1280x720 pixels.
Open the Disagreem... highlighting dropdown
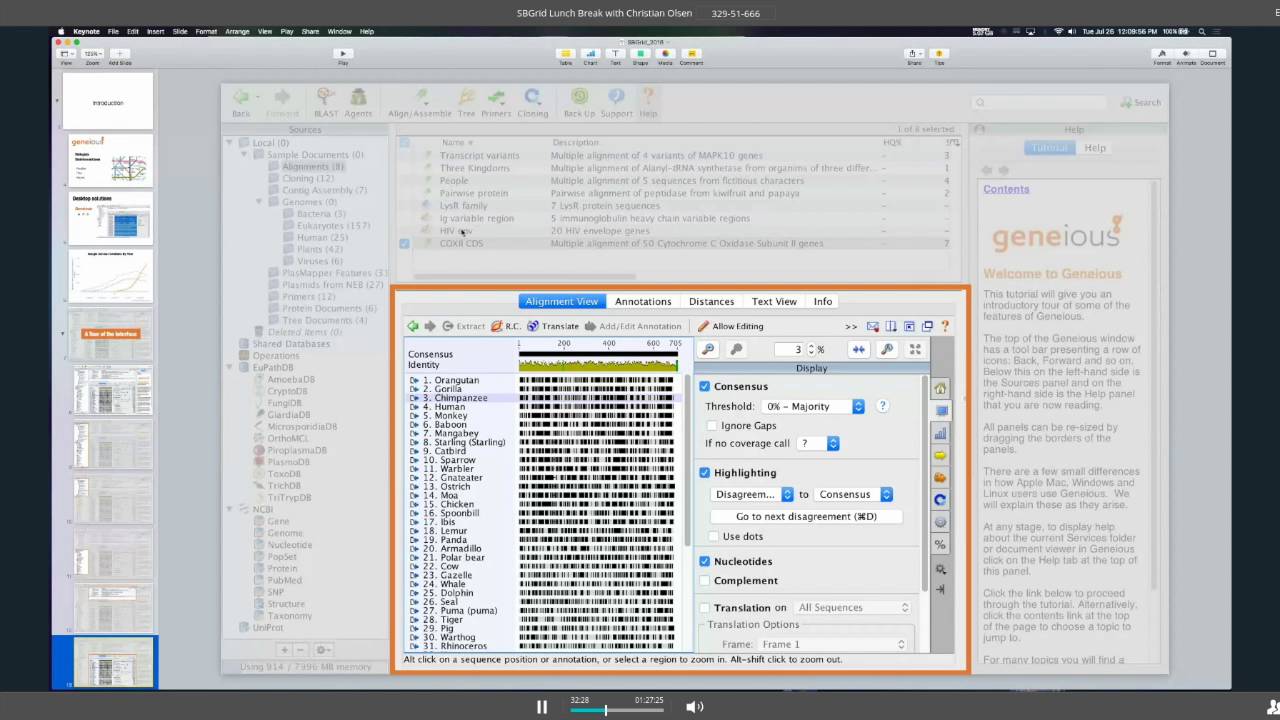752,494
